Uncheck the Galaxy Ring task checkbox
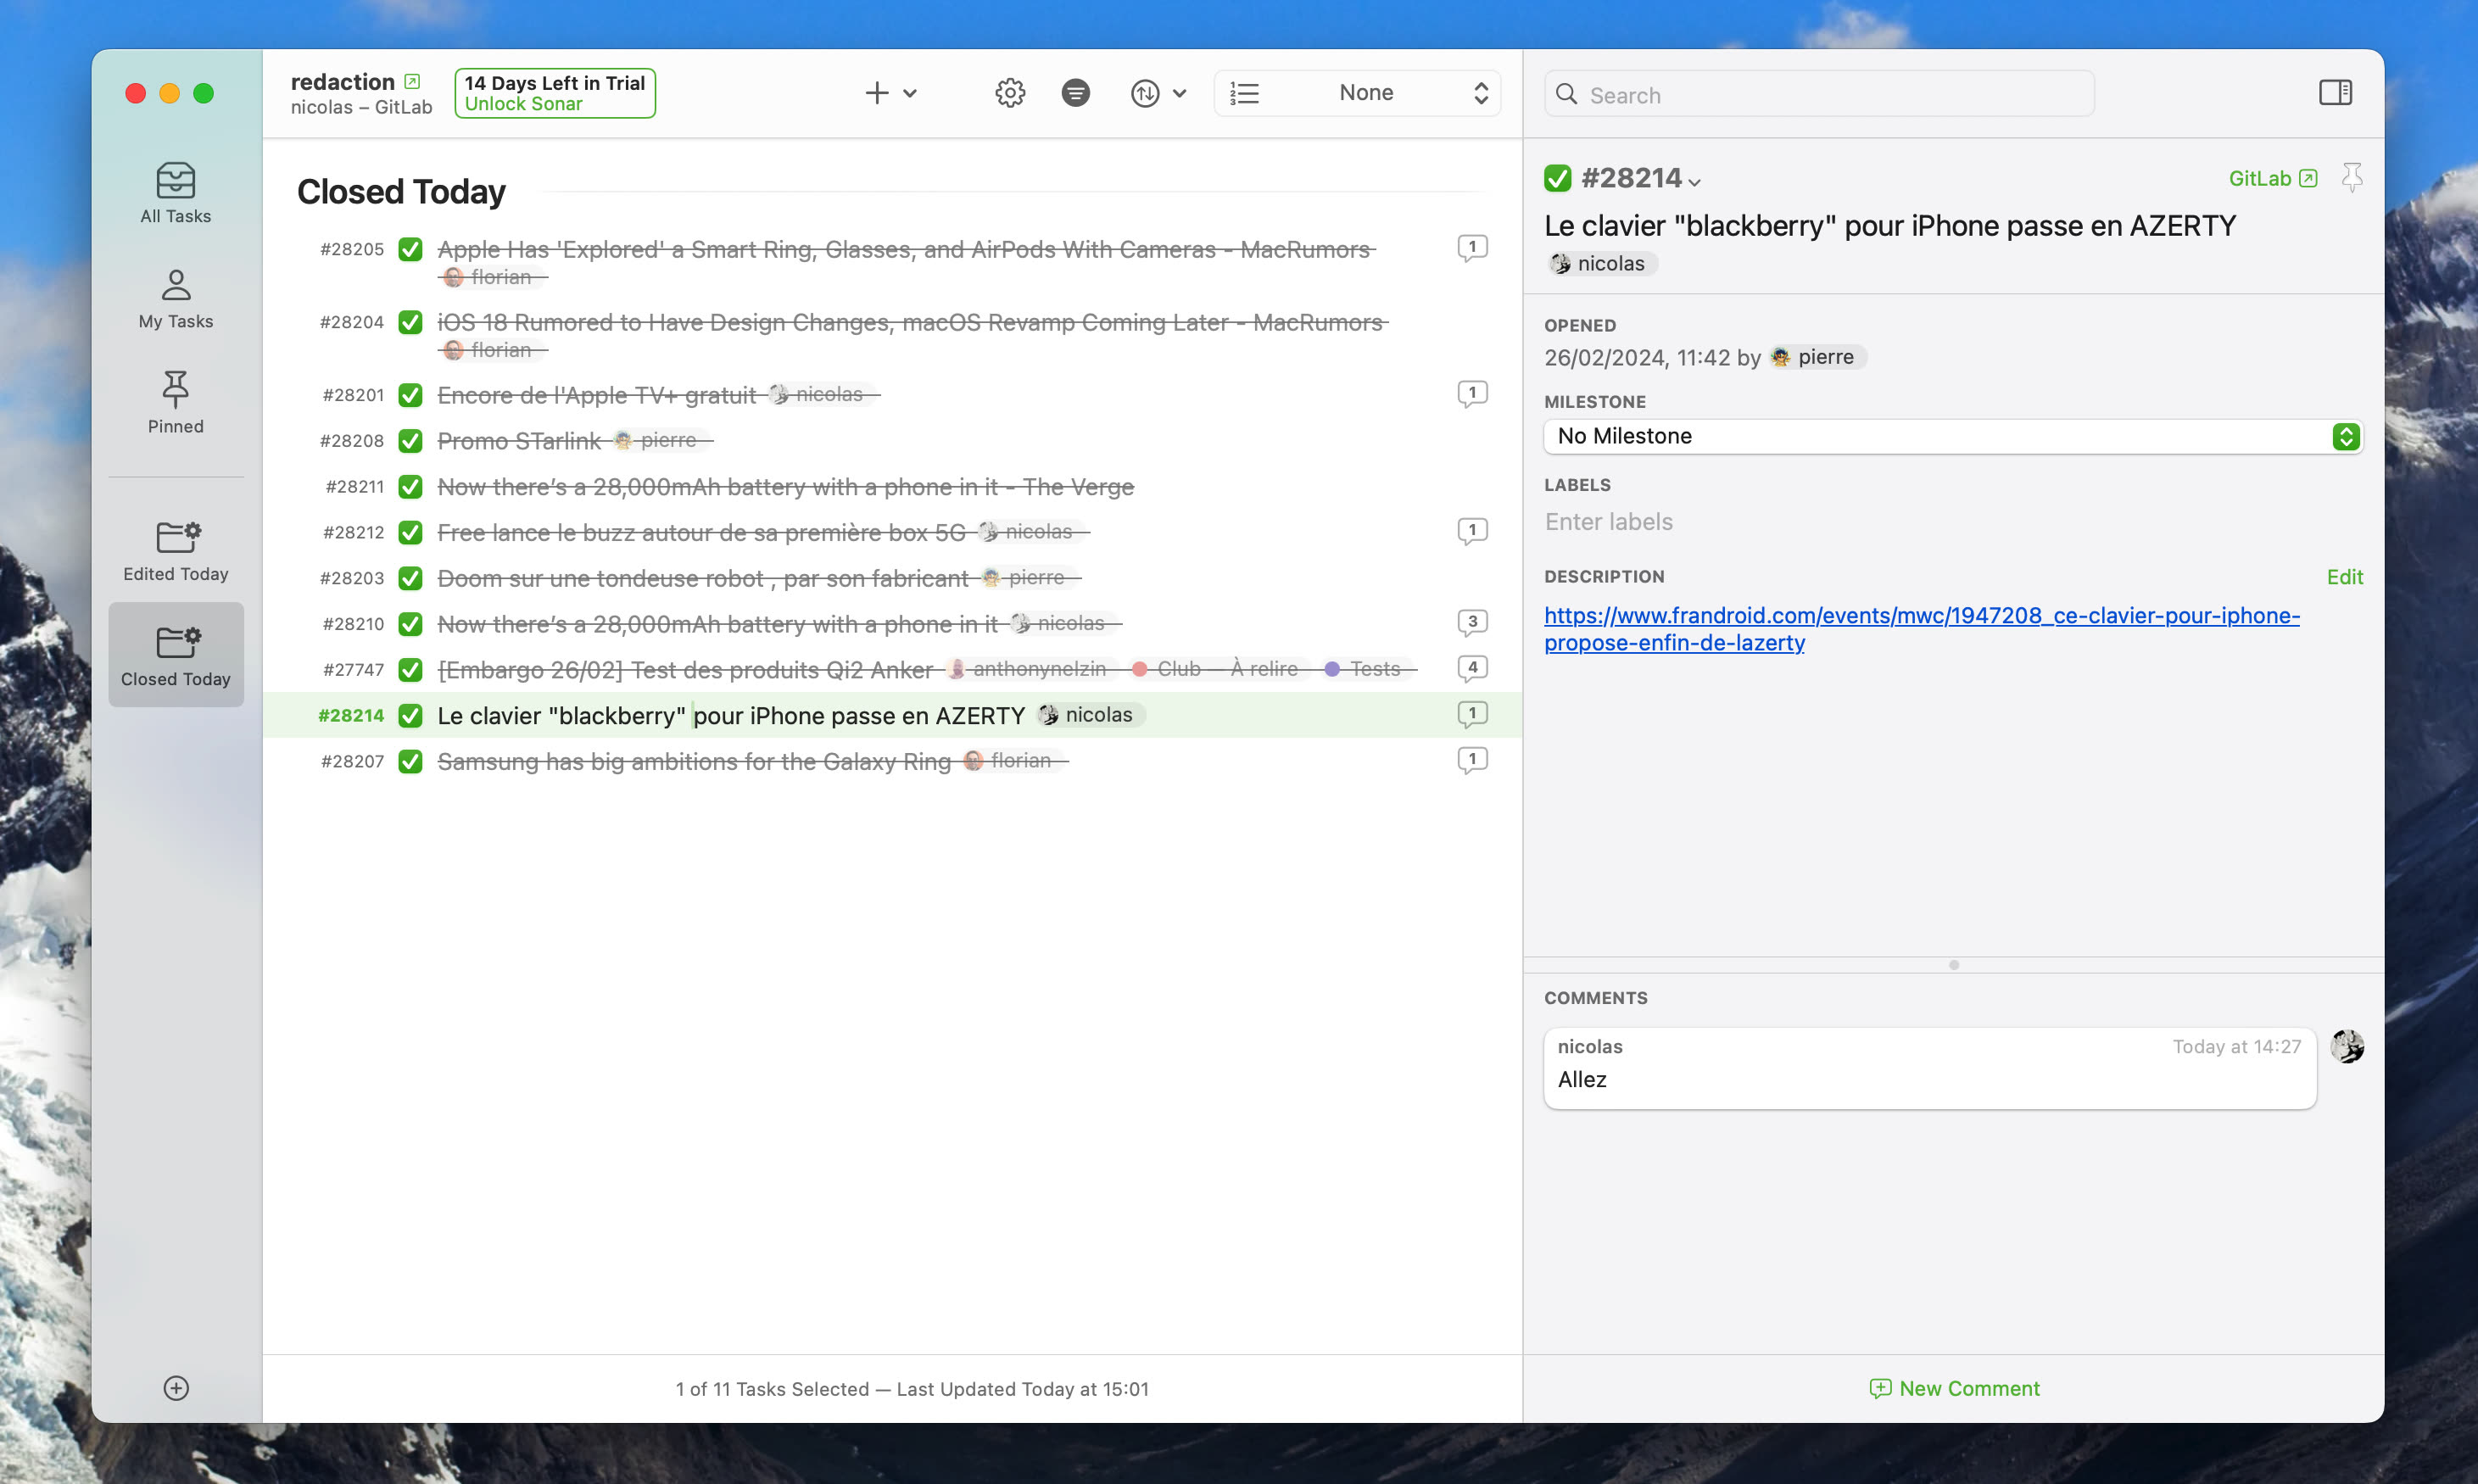Image resolution: width=2478 pixels, height=1484 pixels. pyautogui.click(x=410, y=761)
